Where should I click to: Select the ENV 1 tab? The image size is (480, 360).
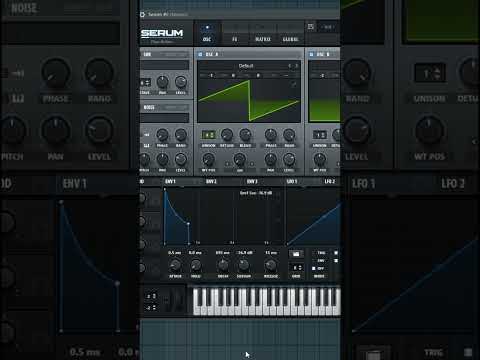coord(170,181)
